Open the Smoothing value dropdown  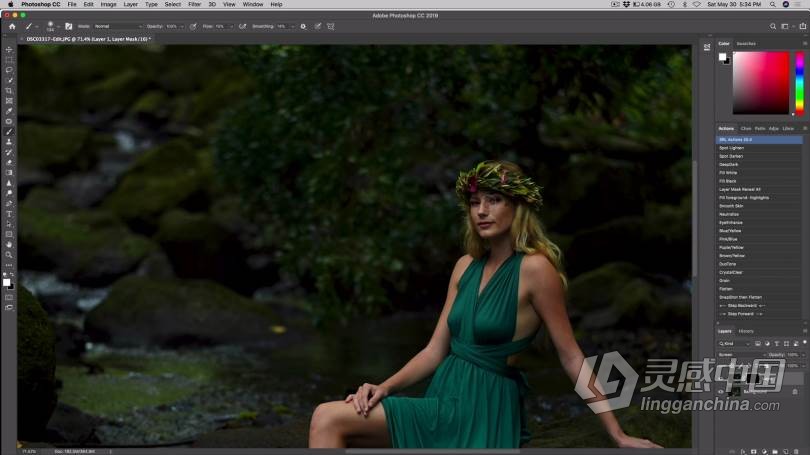click(x=292, y=26)
